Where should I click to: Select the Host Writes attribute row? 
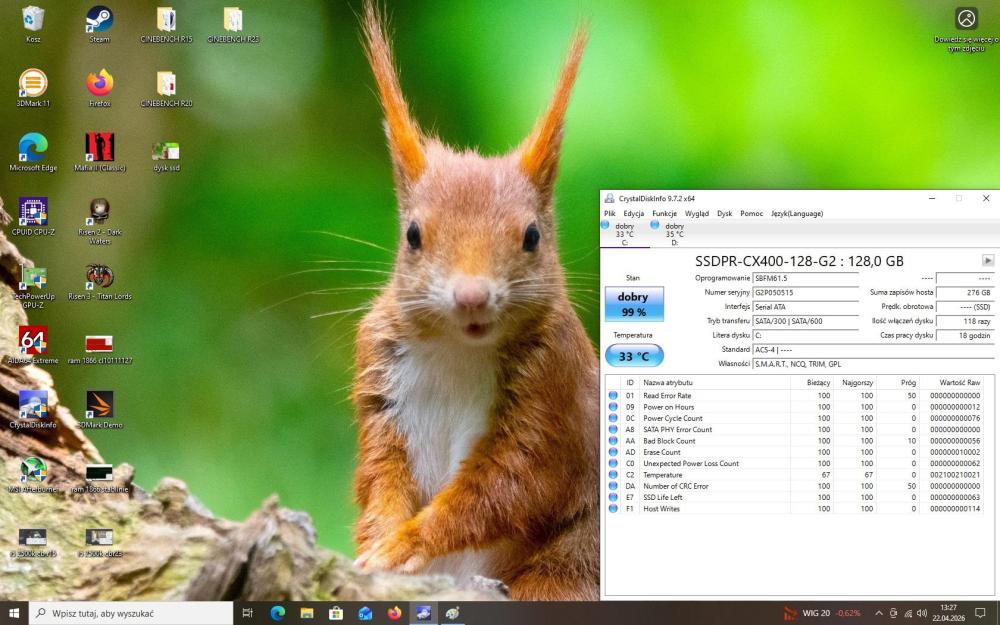point(795,509)
